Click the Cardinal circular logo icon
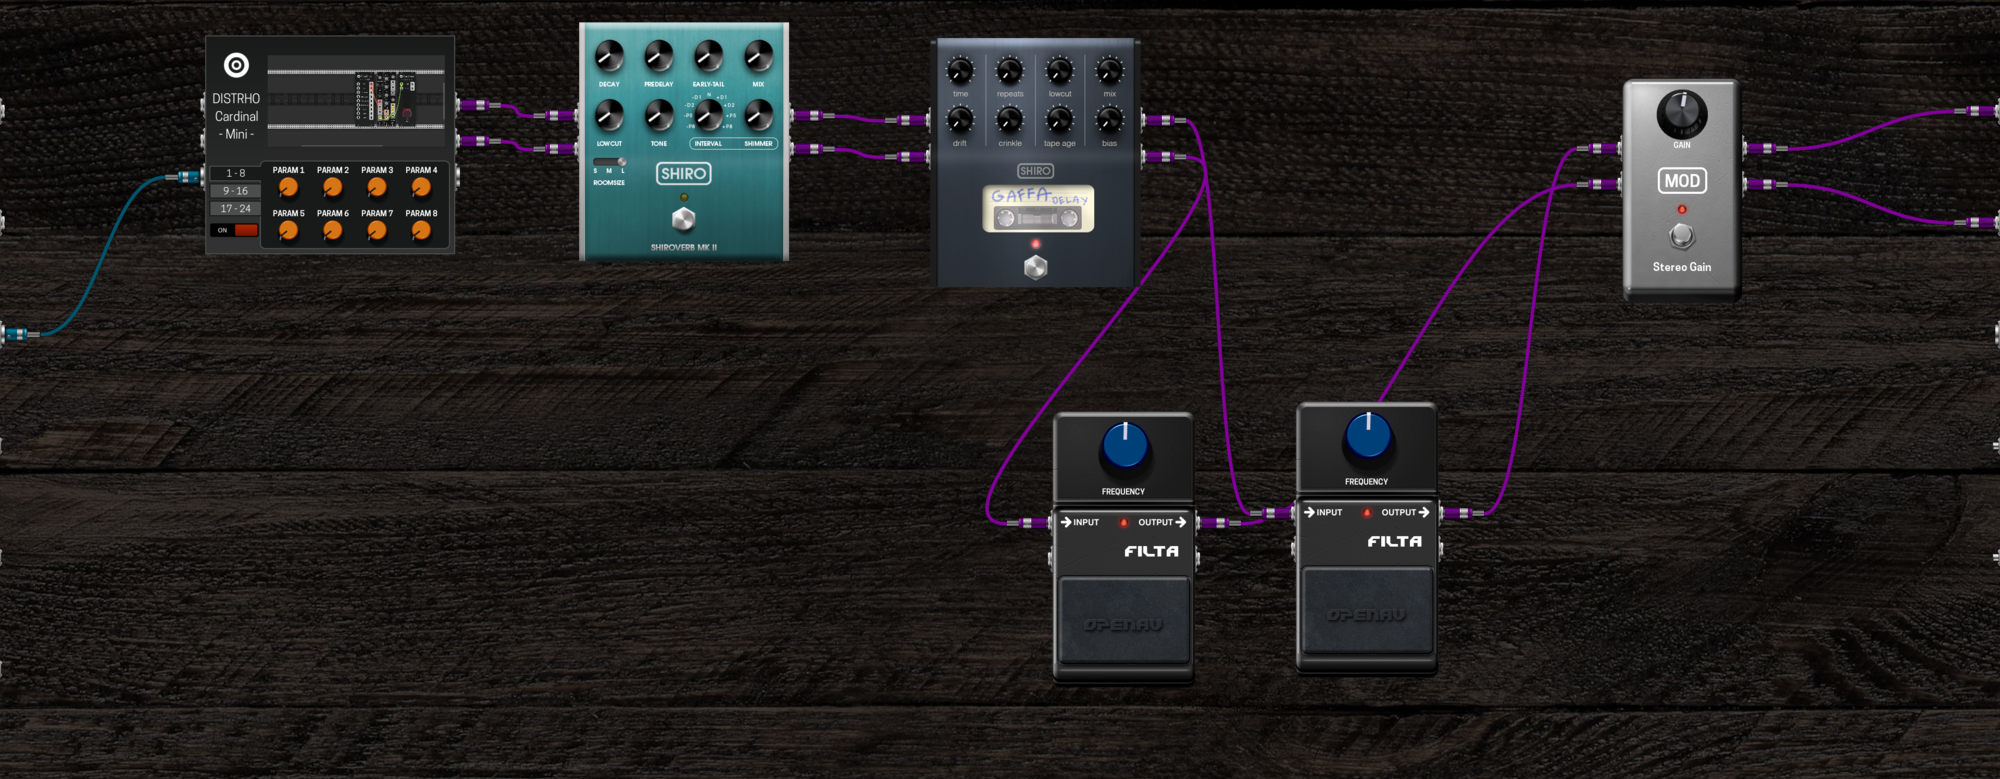Viewport: 2000px width, 779px height. coord(236,65)
